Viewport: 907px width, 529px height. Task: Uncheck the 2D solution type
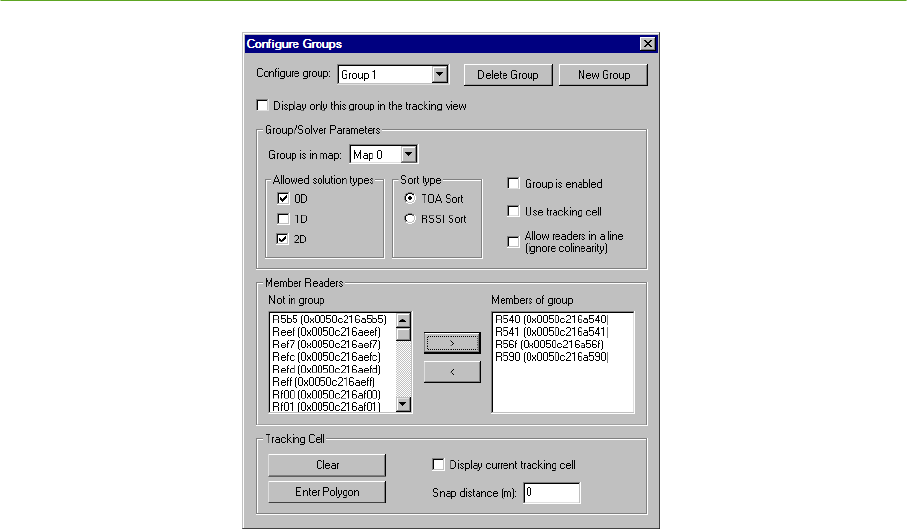click(x=282, y=239)
